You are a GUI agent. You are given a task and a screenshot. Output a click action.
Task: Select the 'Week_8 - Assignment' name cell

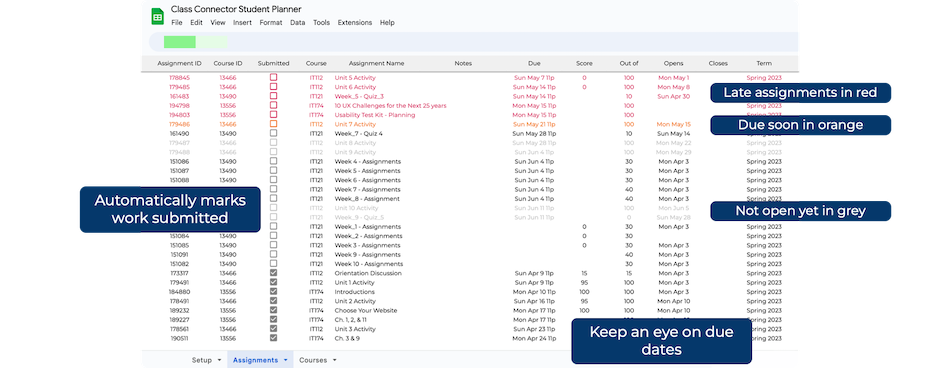tap(367, 198)
